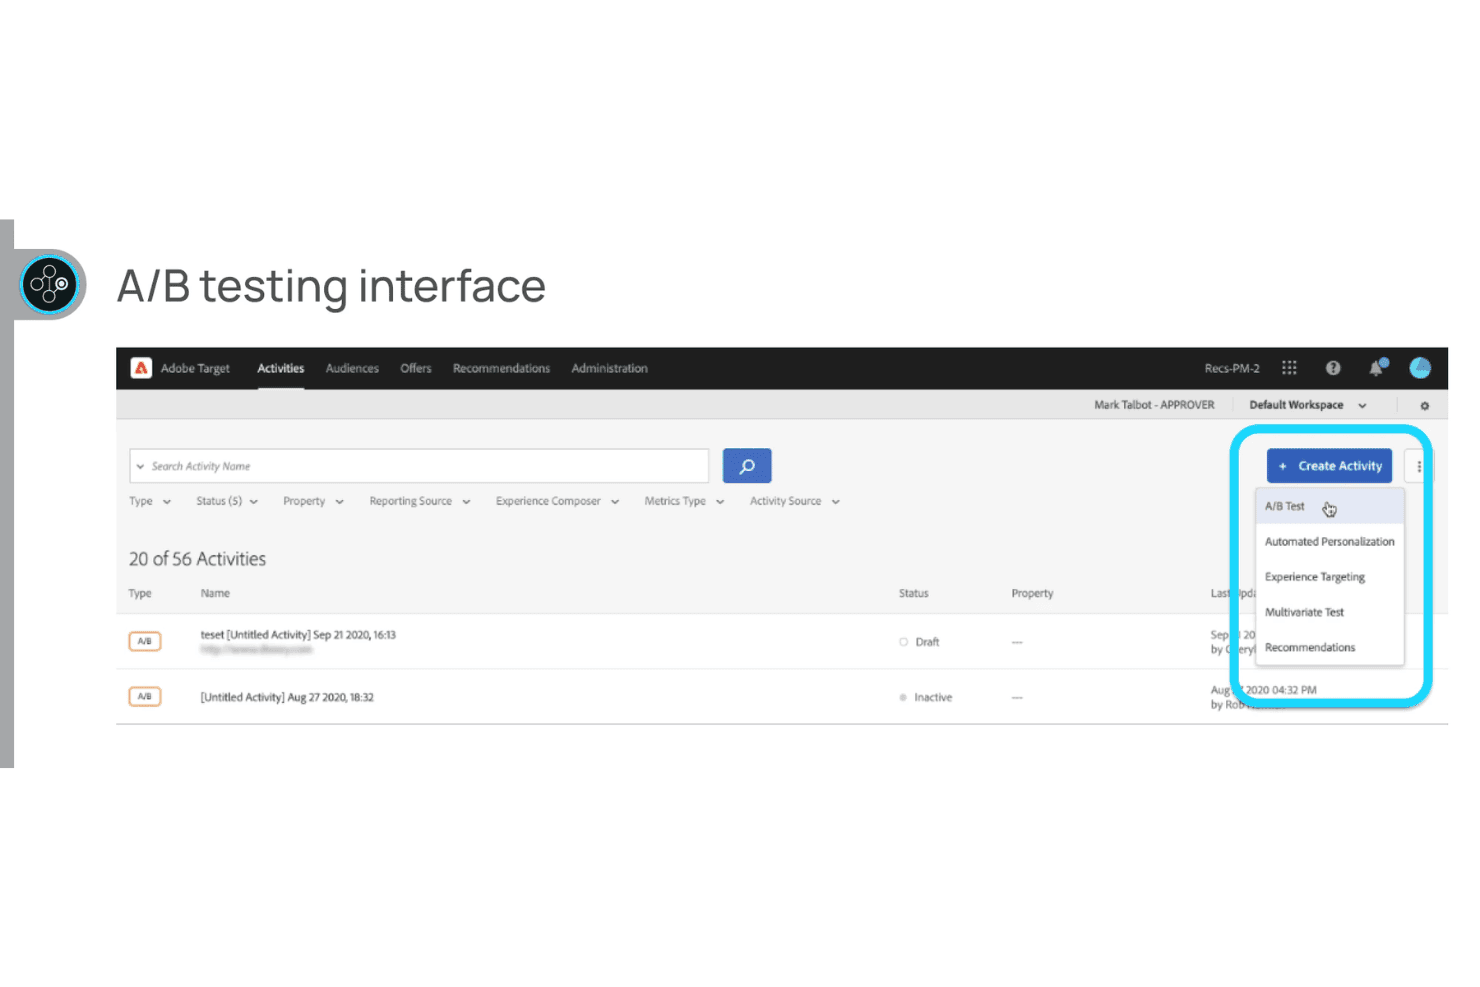Focus the Search Activity Name field
Image resolution: width=1480 pixels, height=987 pixels.
pos(419,466)
